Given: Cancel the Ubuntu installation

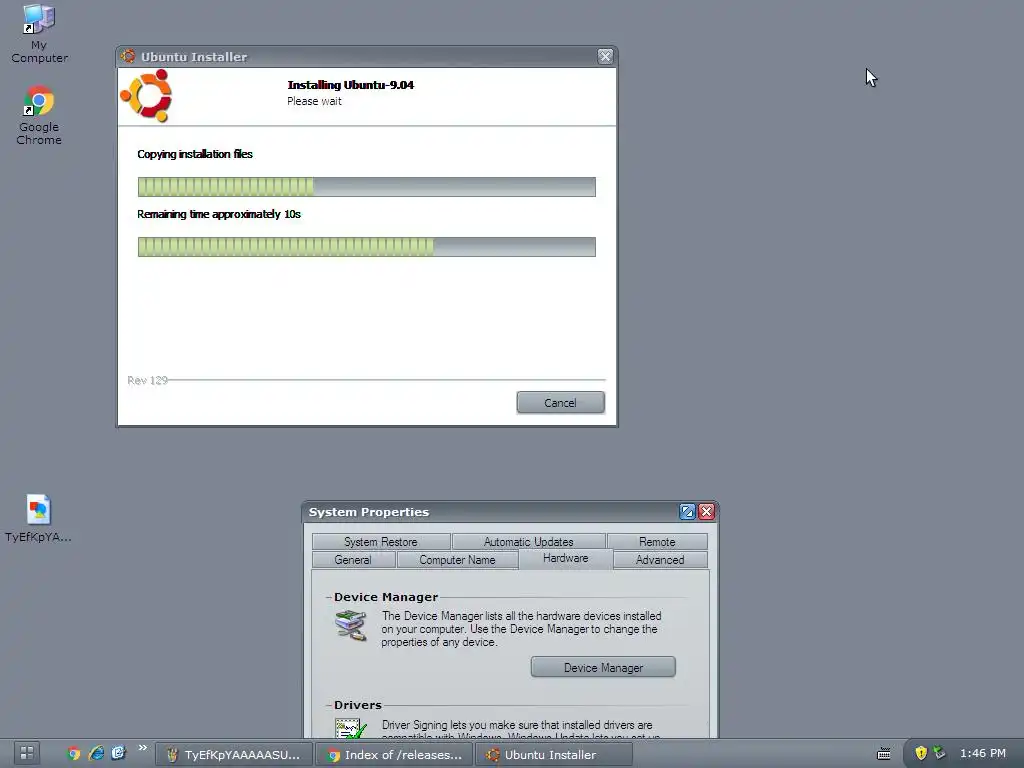Looking at the screenshot, I should [x=560, y=402].
